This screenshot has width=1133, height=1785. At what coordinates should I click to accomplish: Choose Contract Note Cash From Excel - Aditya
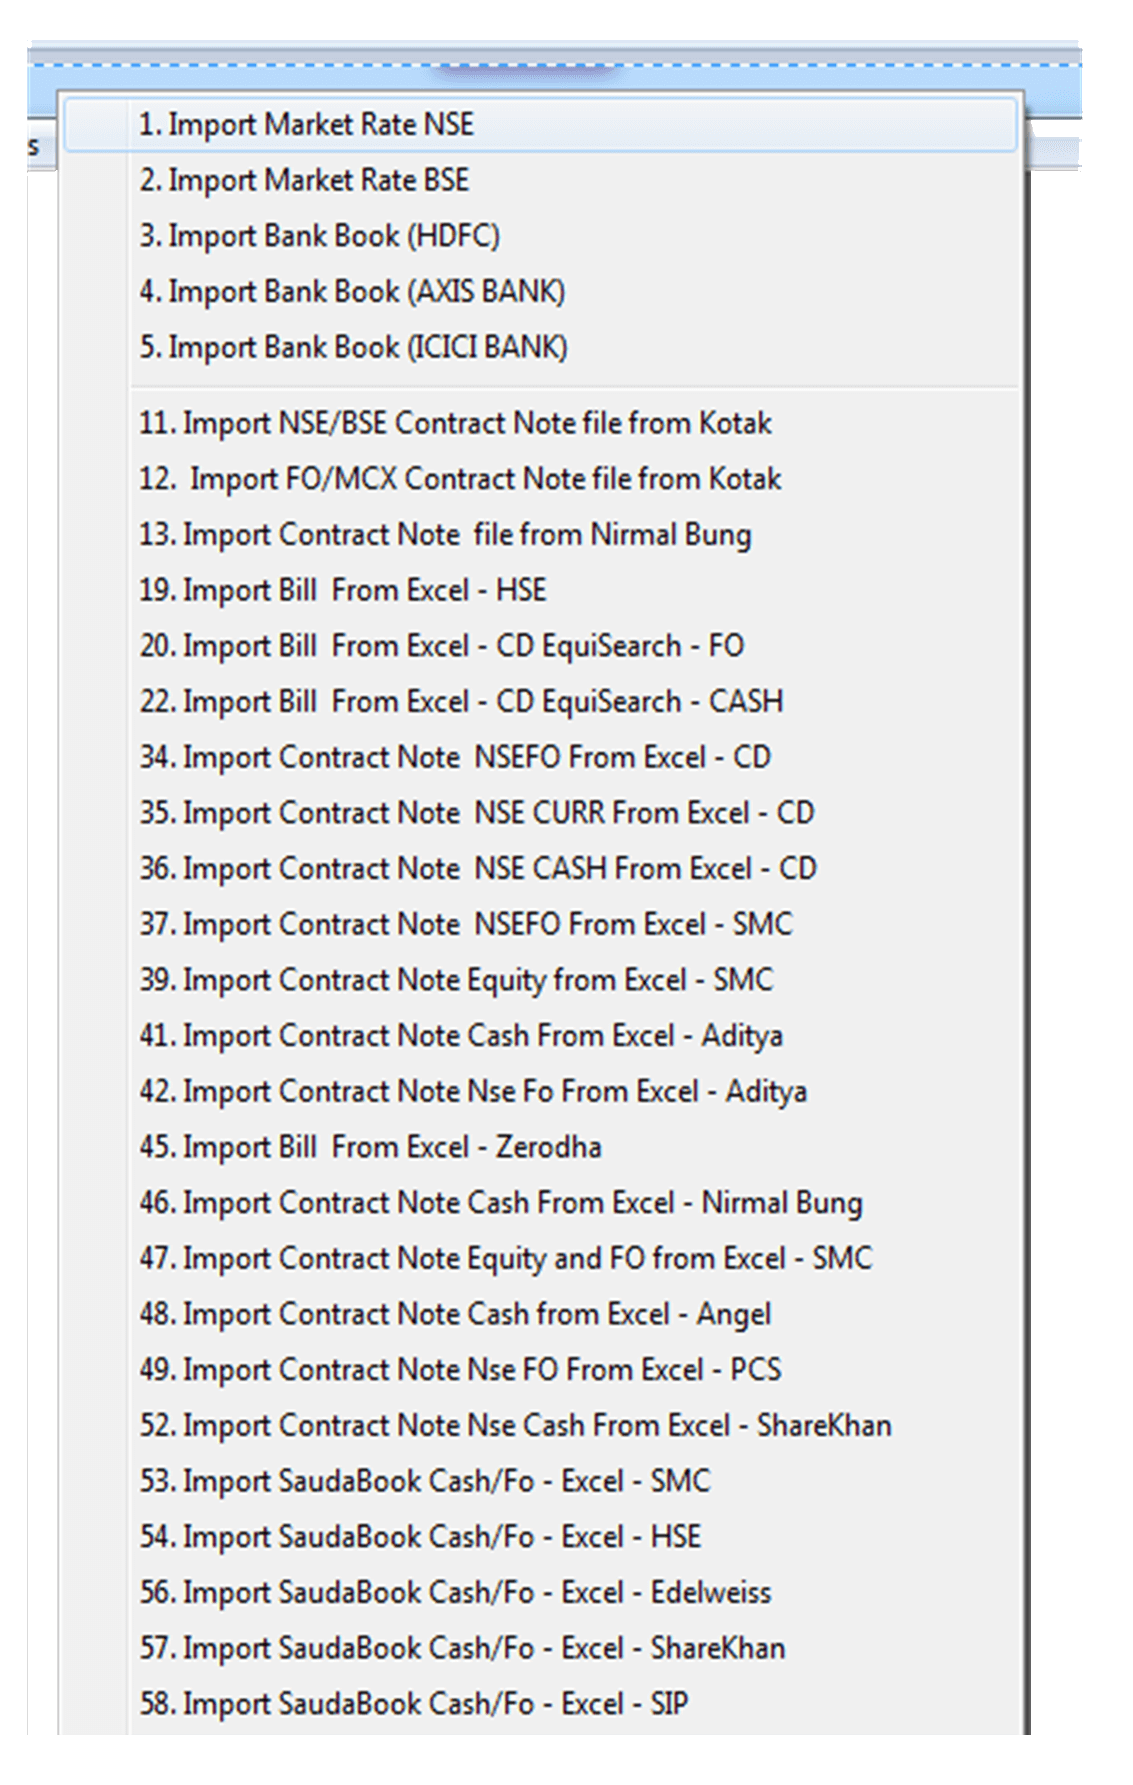(x=541, y=1036)
